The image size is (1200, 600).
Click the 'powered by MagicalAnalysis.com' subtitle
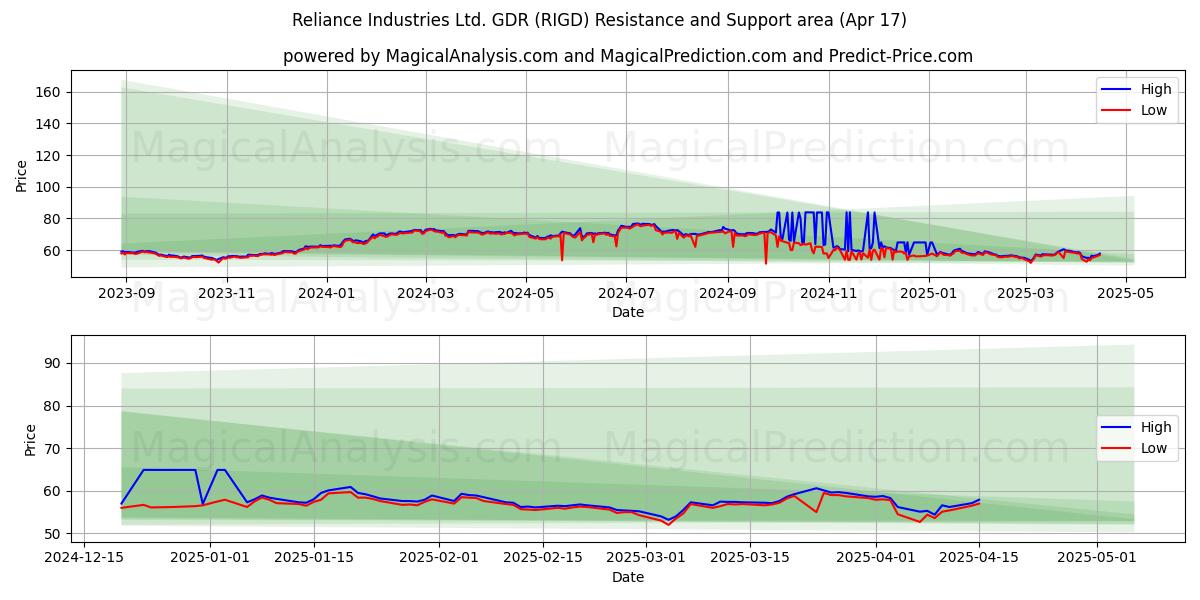[x=628, y=56]
